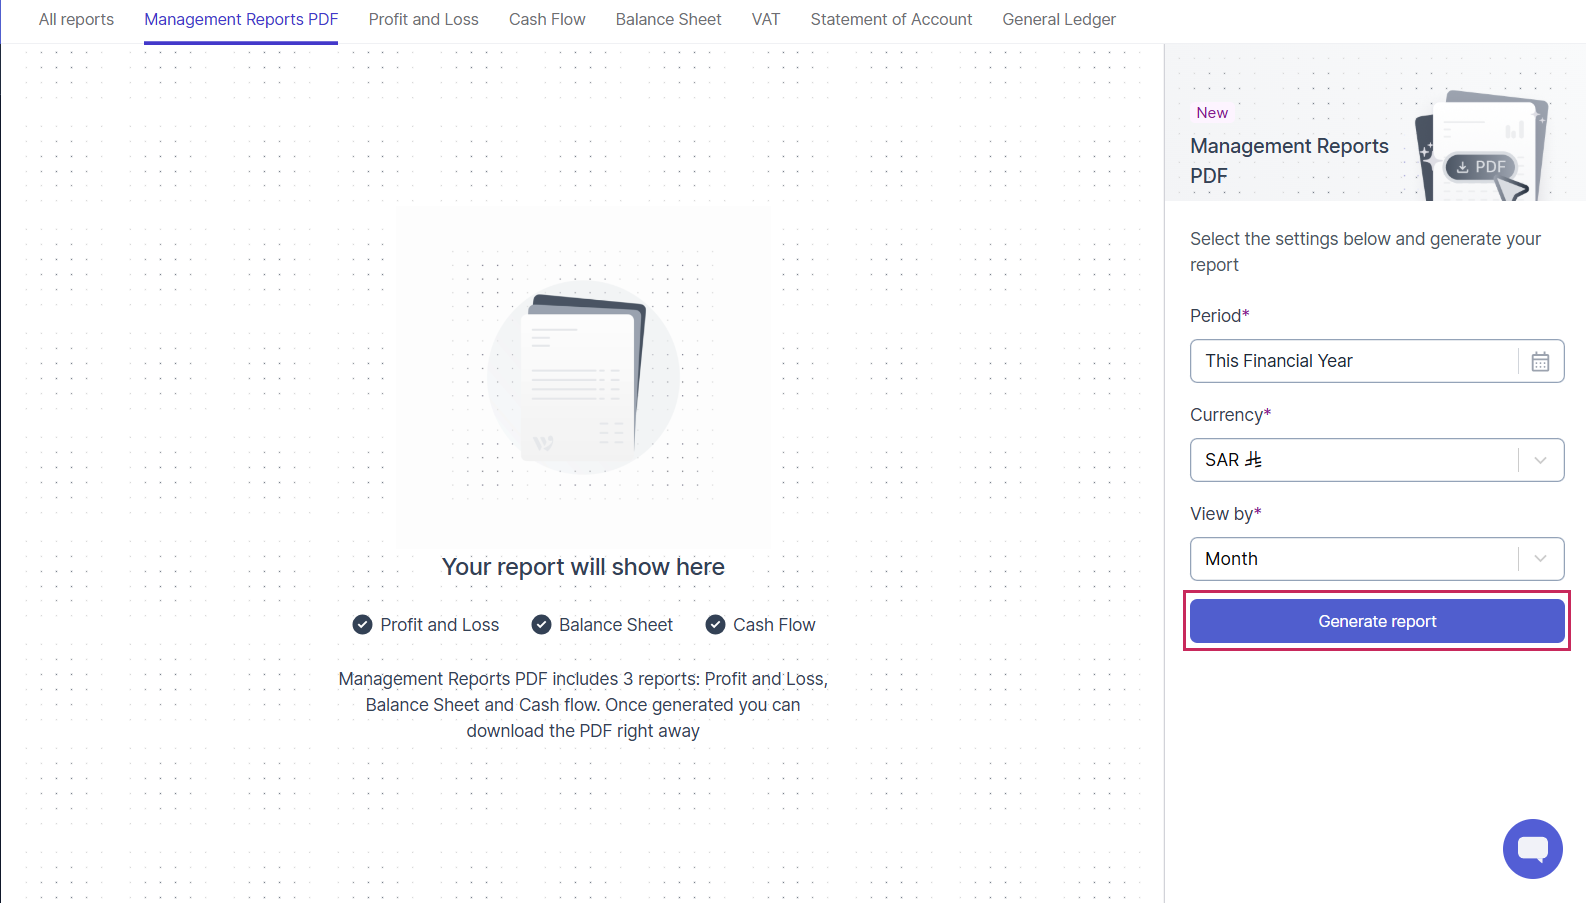
Task: Open the VAT tab
Action: tap(765, 20)
